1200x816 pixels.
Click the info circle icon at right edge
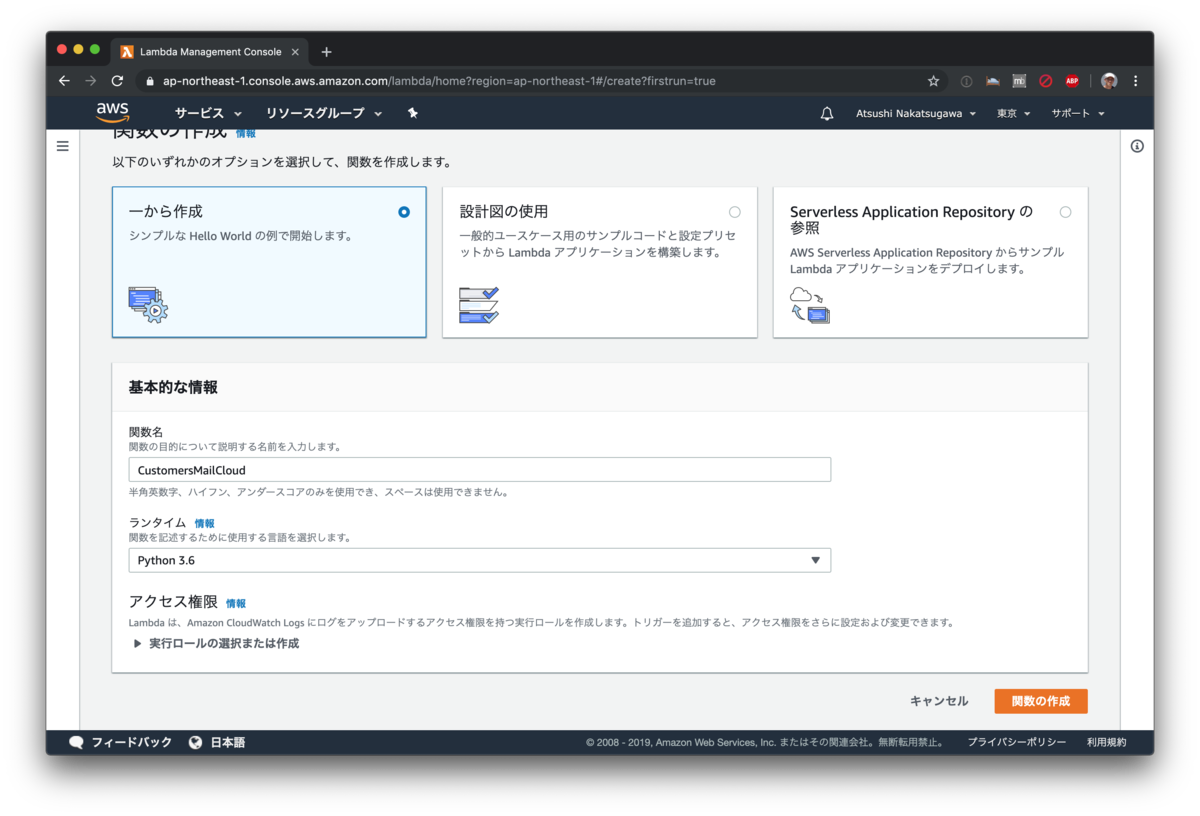(1137, 146)
